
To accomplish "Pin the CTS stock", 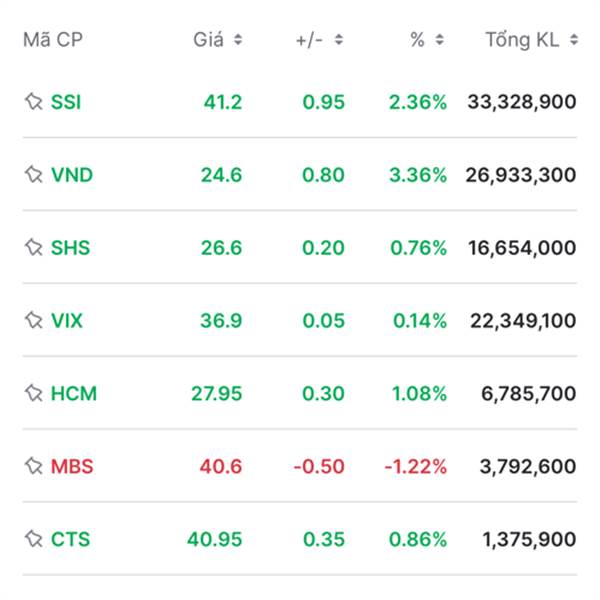I will point(34,539).
